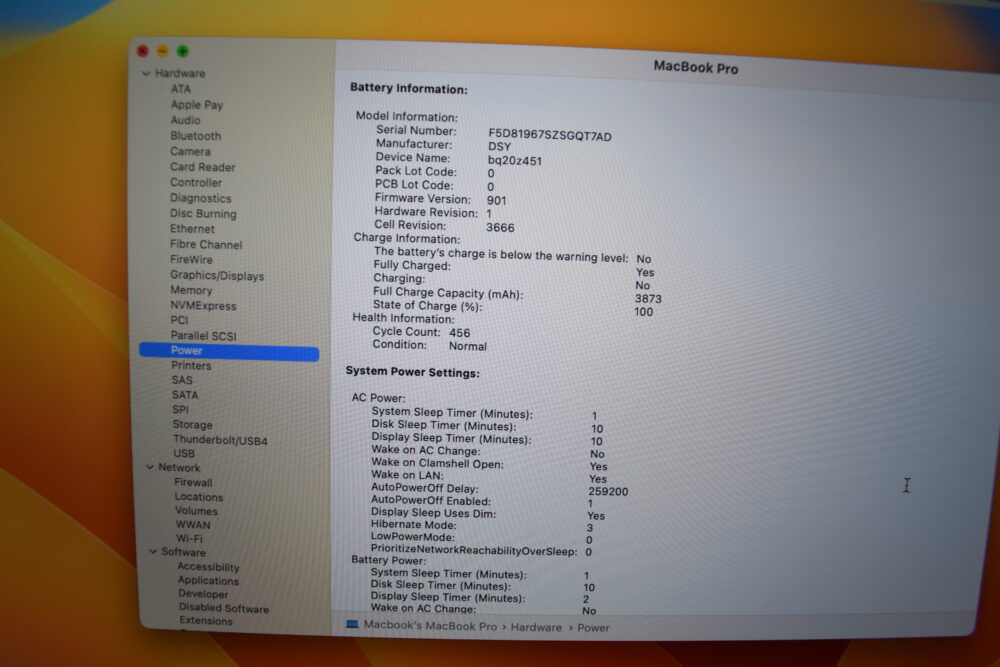Open the Controller entry

point(195,182)
